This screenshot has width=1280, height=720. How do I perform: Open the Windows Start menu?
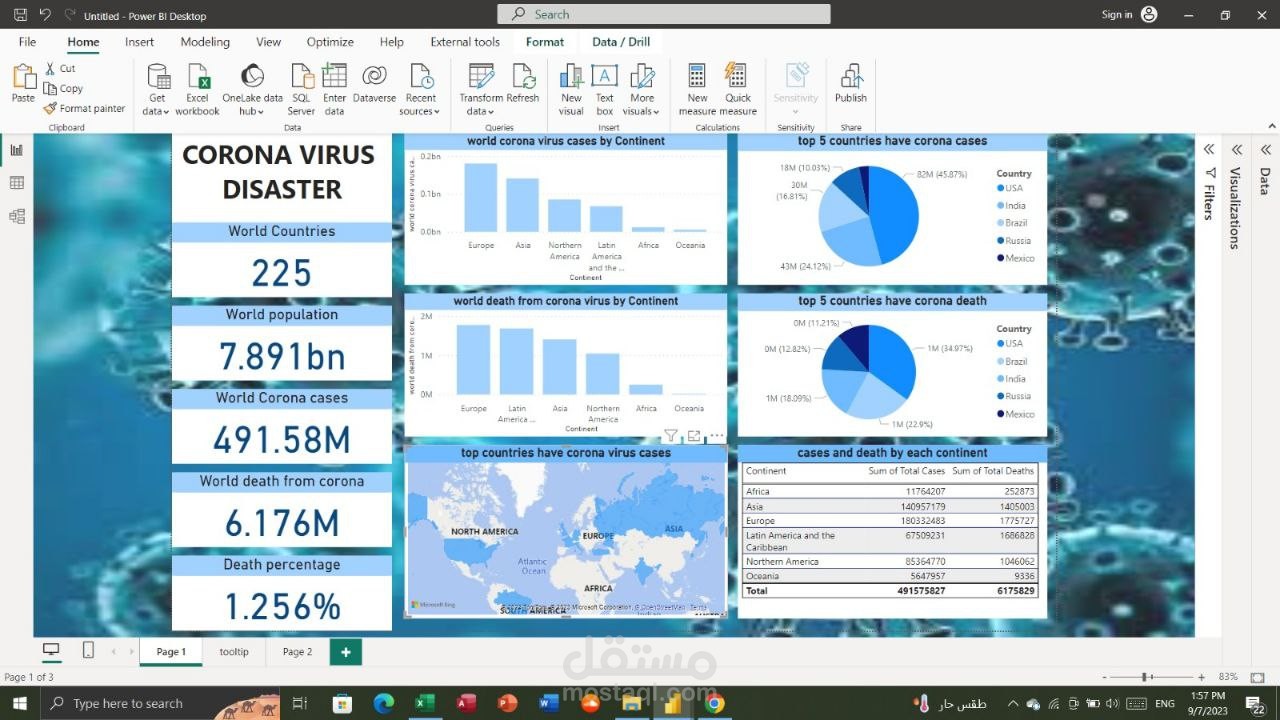point(19,704)
